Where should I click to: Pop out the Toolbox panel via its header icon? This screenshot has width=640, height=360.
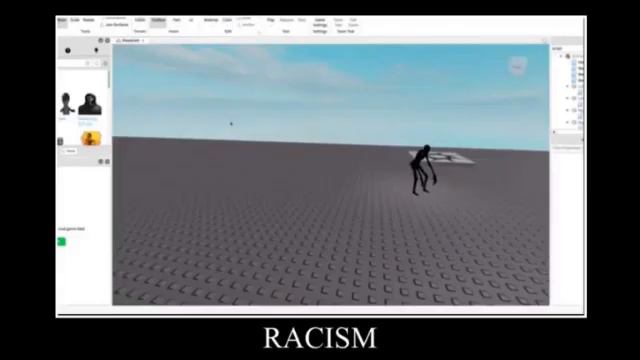100,40
